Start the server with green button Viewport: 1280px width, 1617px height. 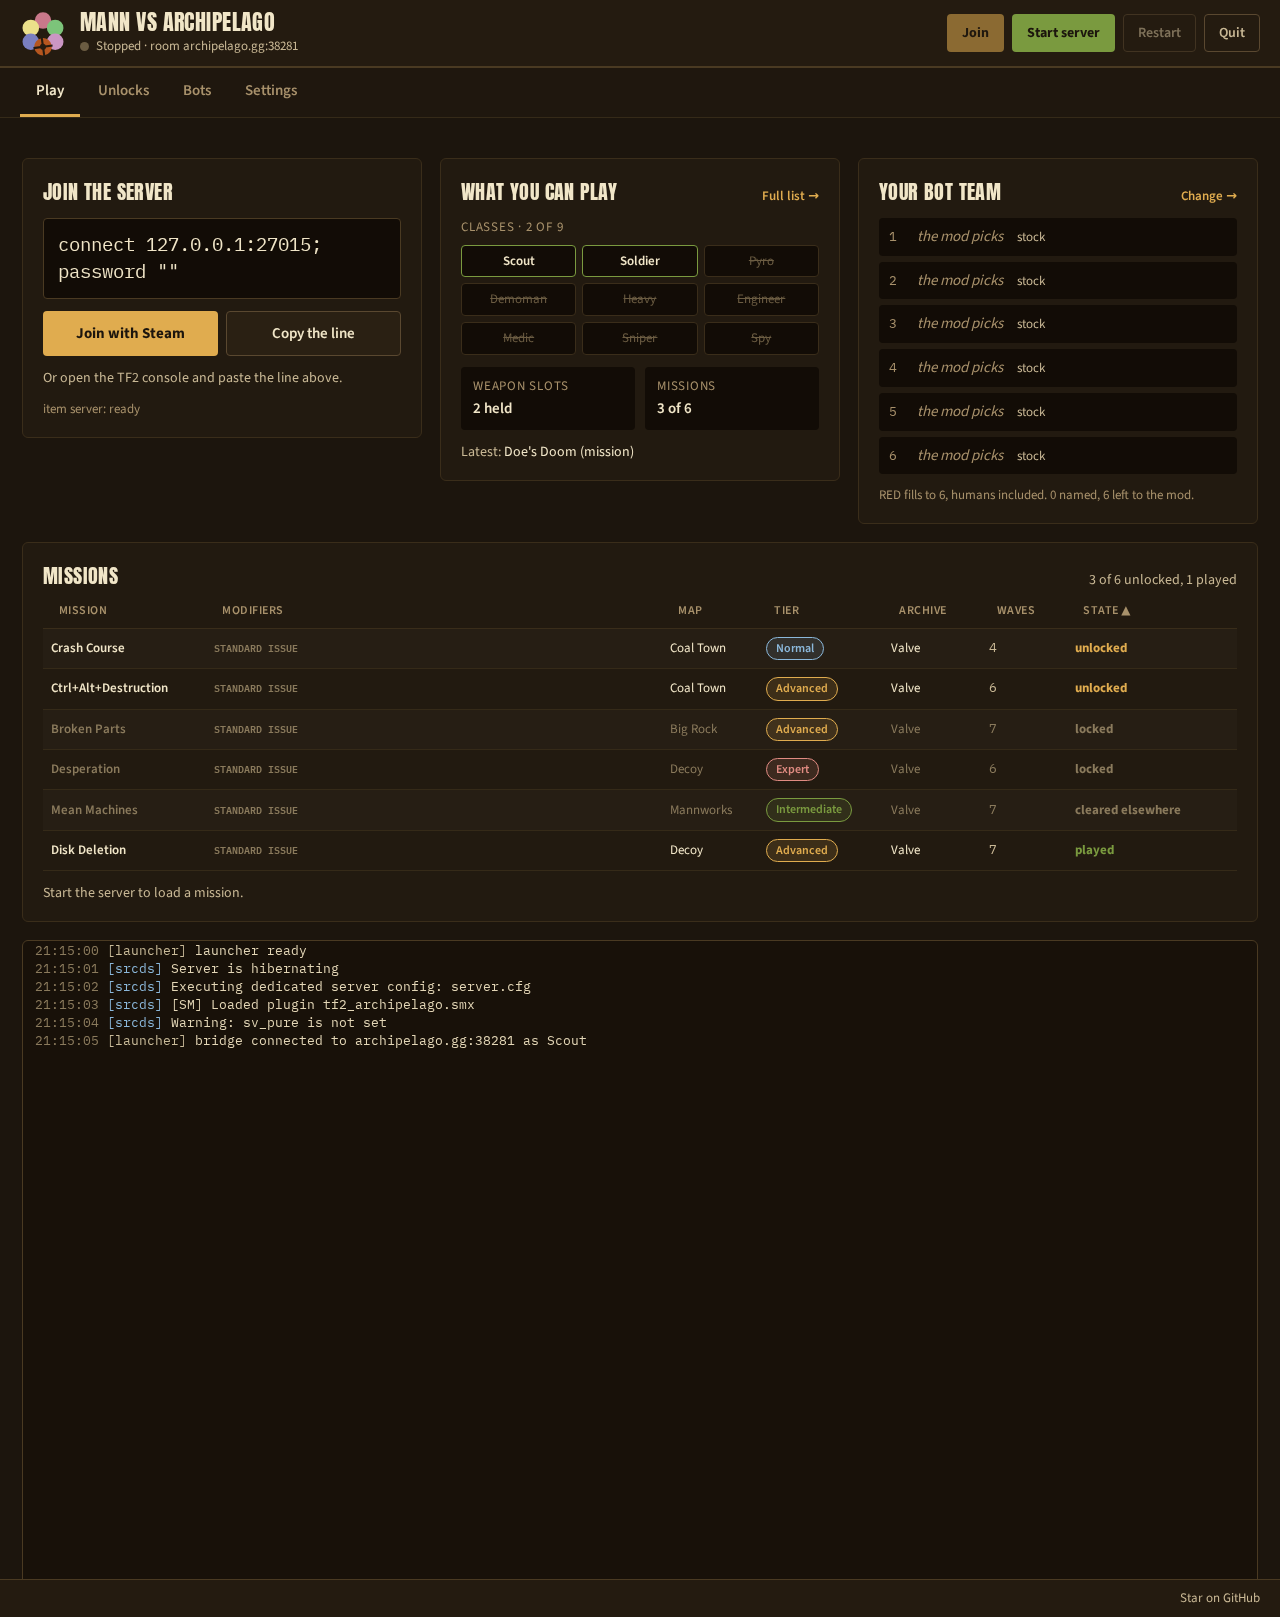[1063, 33]
